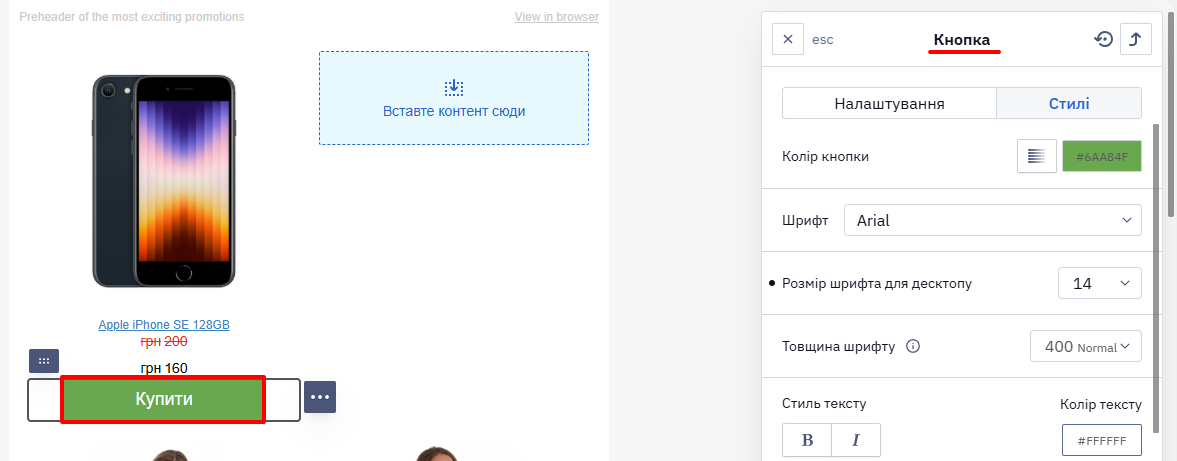Click the info icon beside Товщина шрифту
Image resolution: width=1177 pixels, height=461 pixels.
[913, 347]
